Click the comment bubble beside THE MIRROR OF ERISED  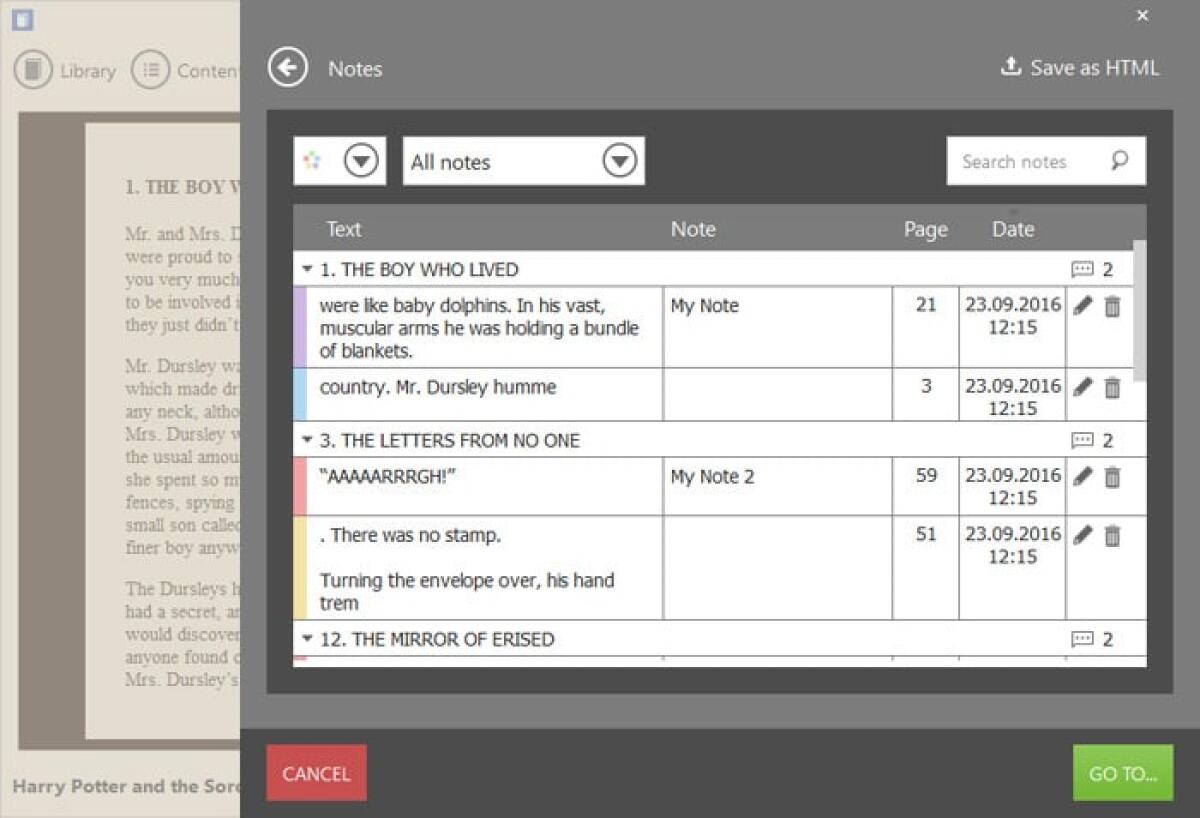coord(1084,639)
